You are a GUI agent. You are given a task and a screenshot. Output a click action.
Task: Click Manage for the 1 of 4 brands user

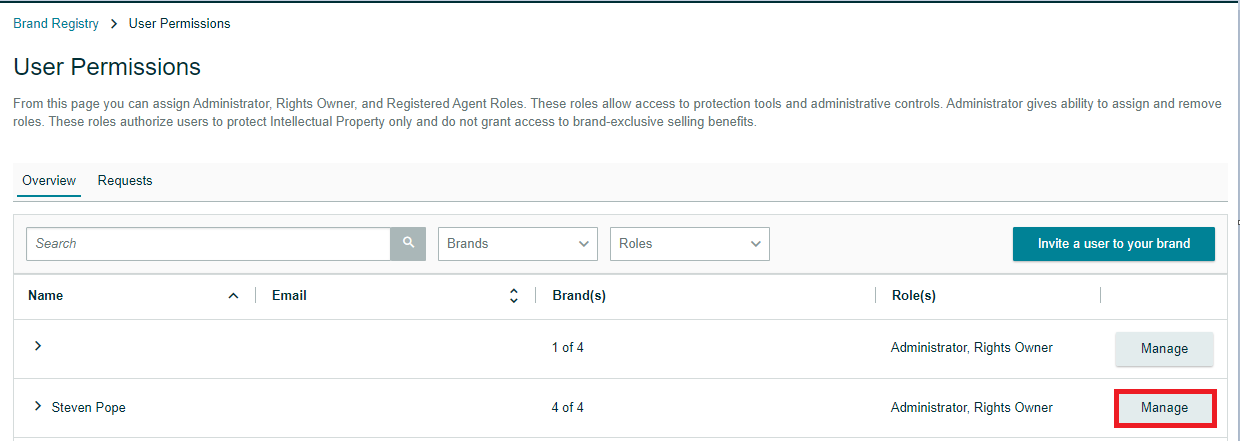click(1164, 349)
